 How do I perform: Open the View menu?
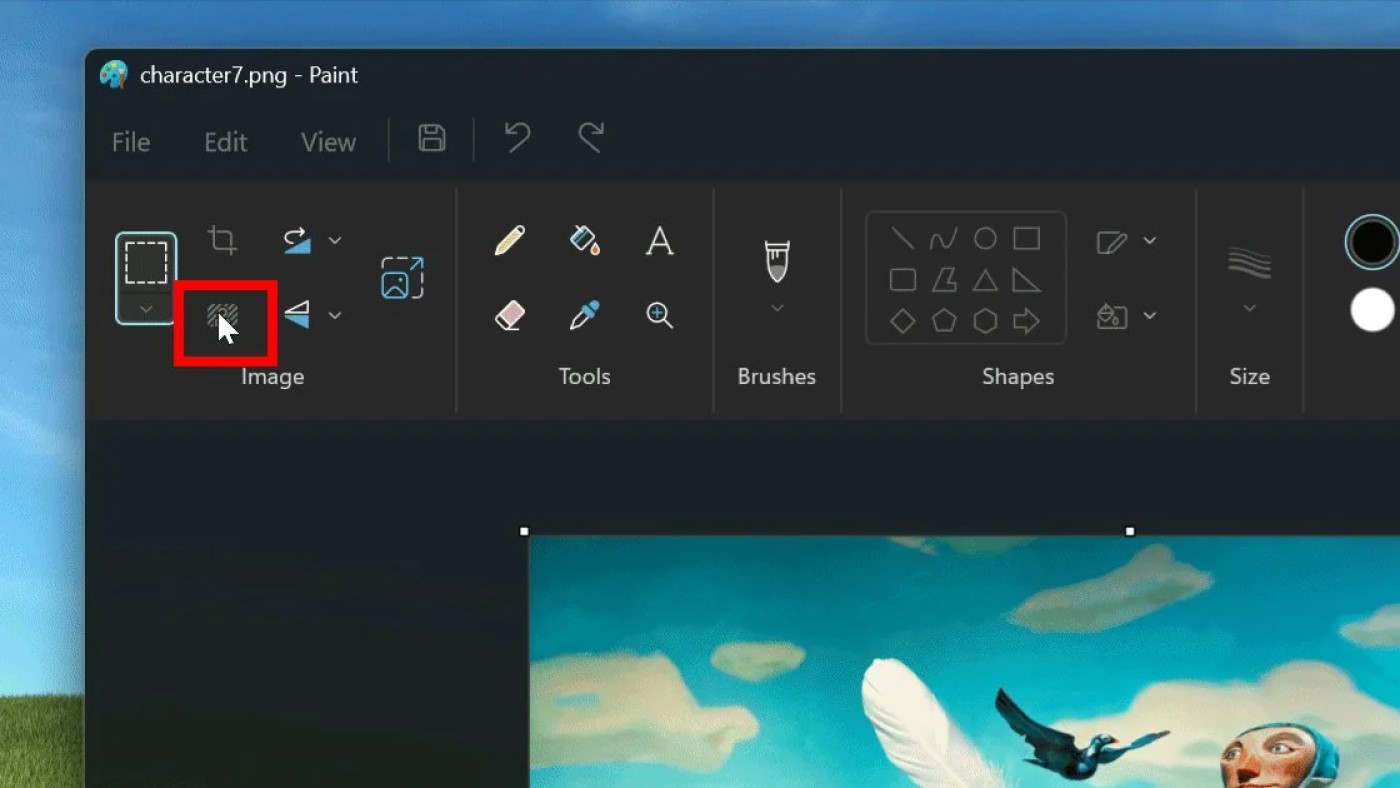tap(328, 142)
